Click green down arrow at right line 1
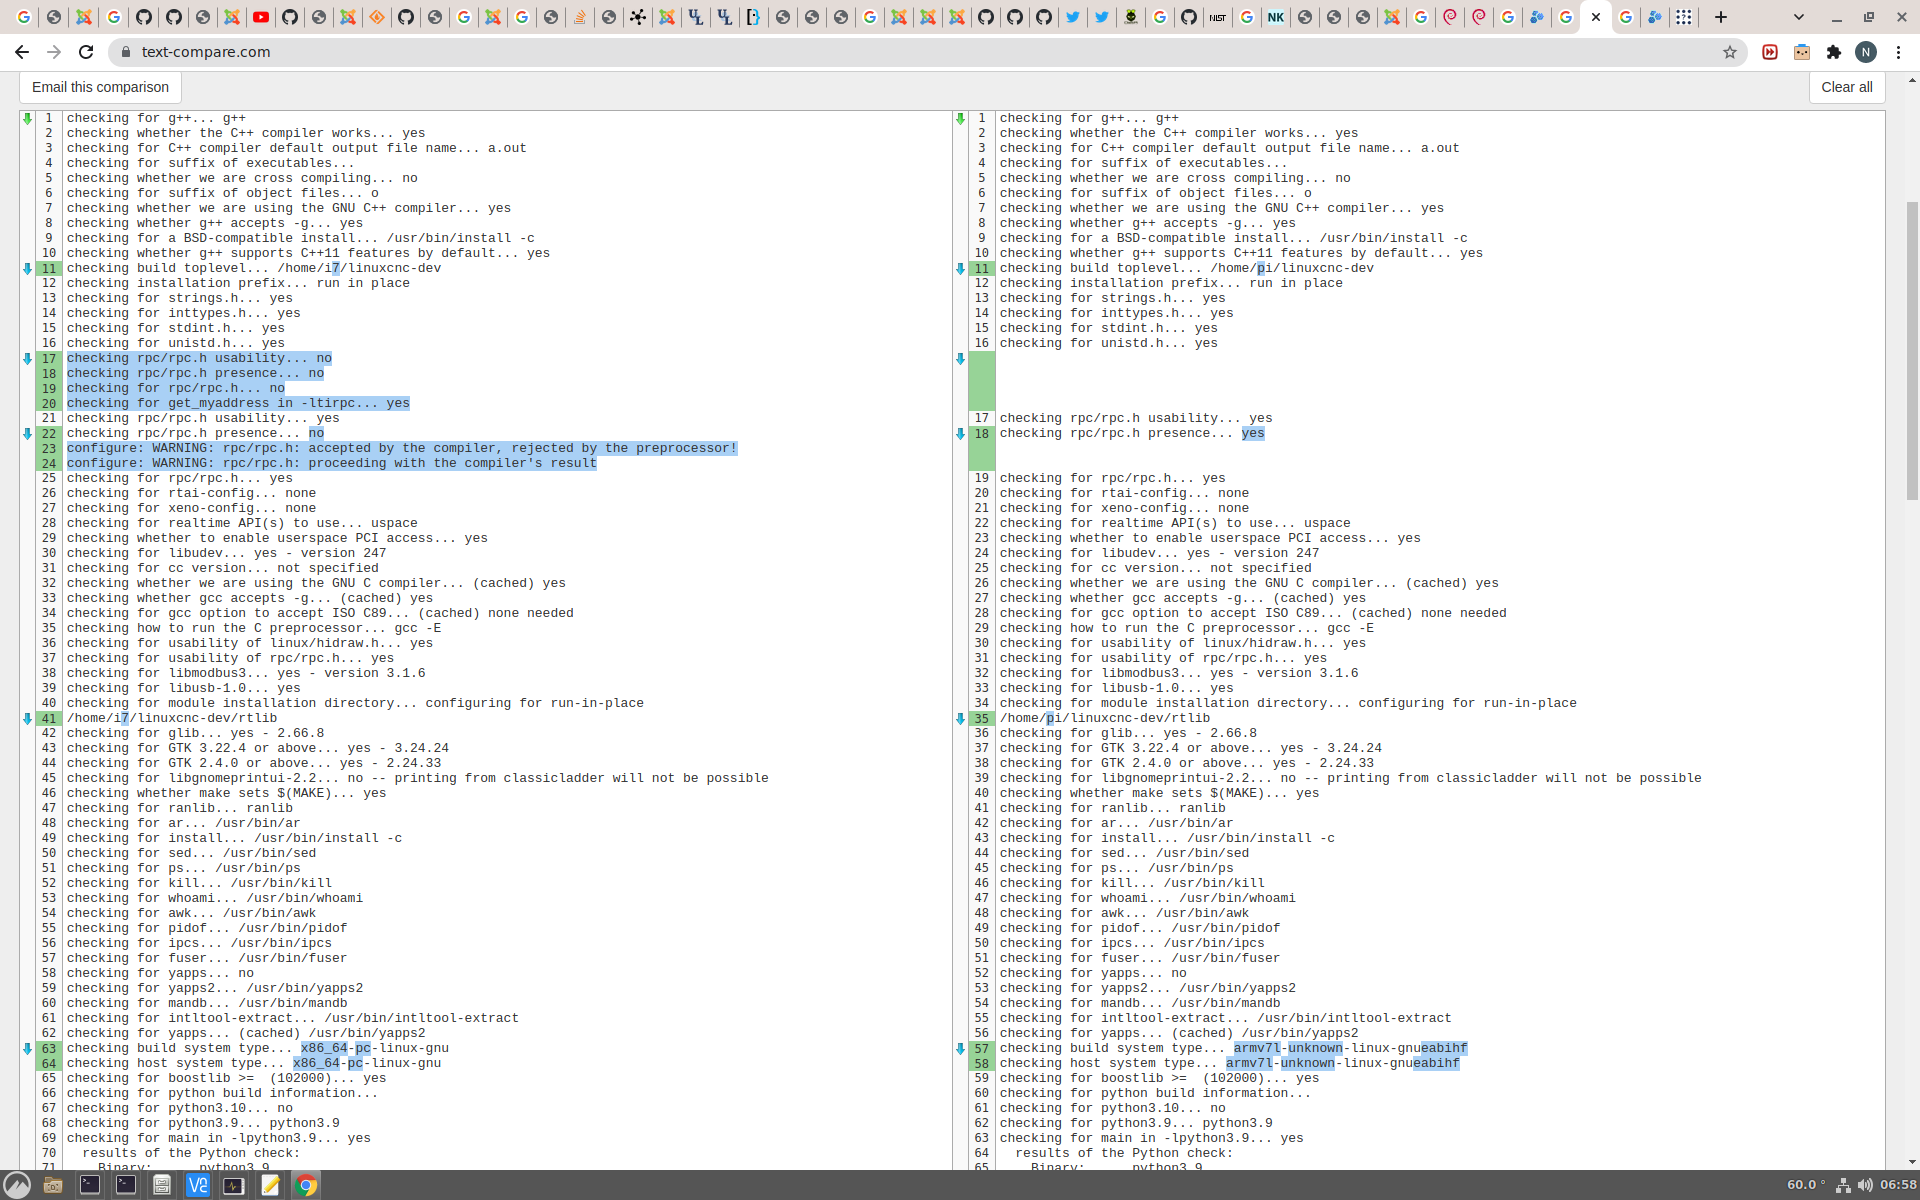The width and height of the screenshot is (1920, 1200). (x=960, y=118)
